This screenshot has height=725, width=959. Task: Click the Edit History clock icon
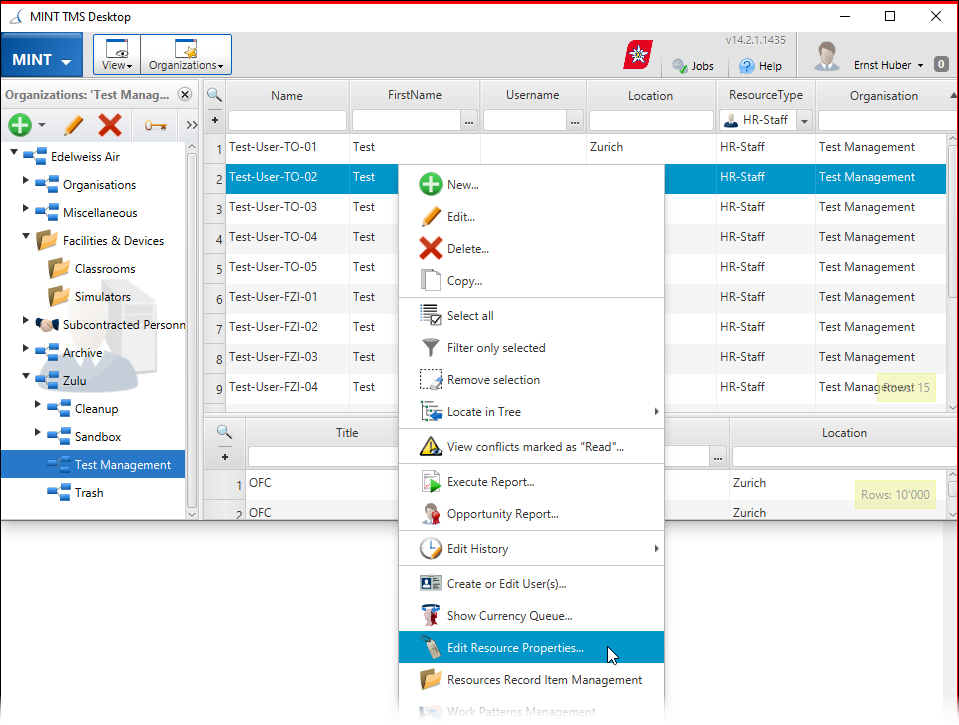(x=431, y=549)
